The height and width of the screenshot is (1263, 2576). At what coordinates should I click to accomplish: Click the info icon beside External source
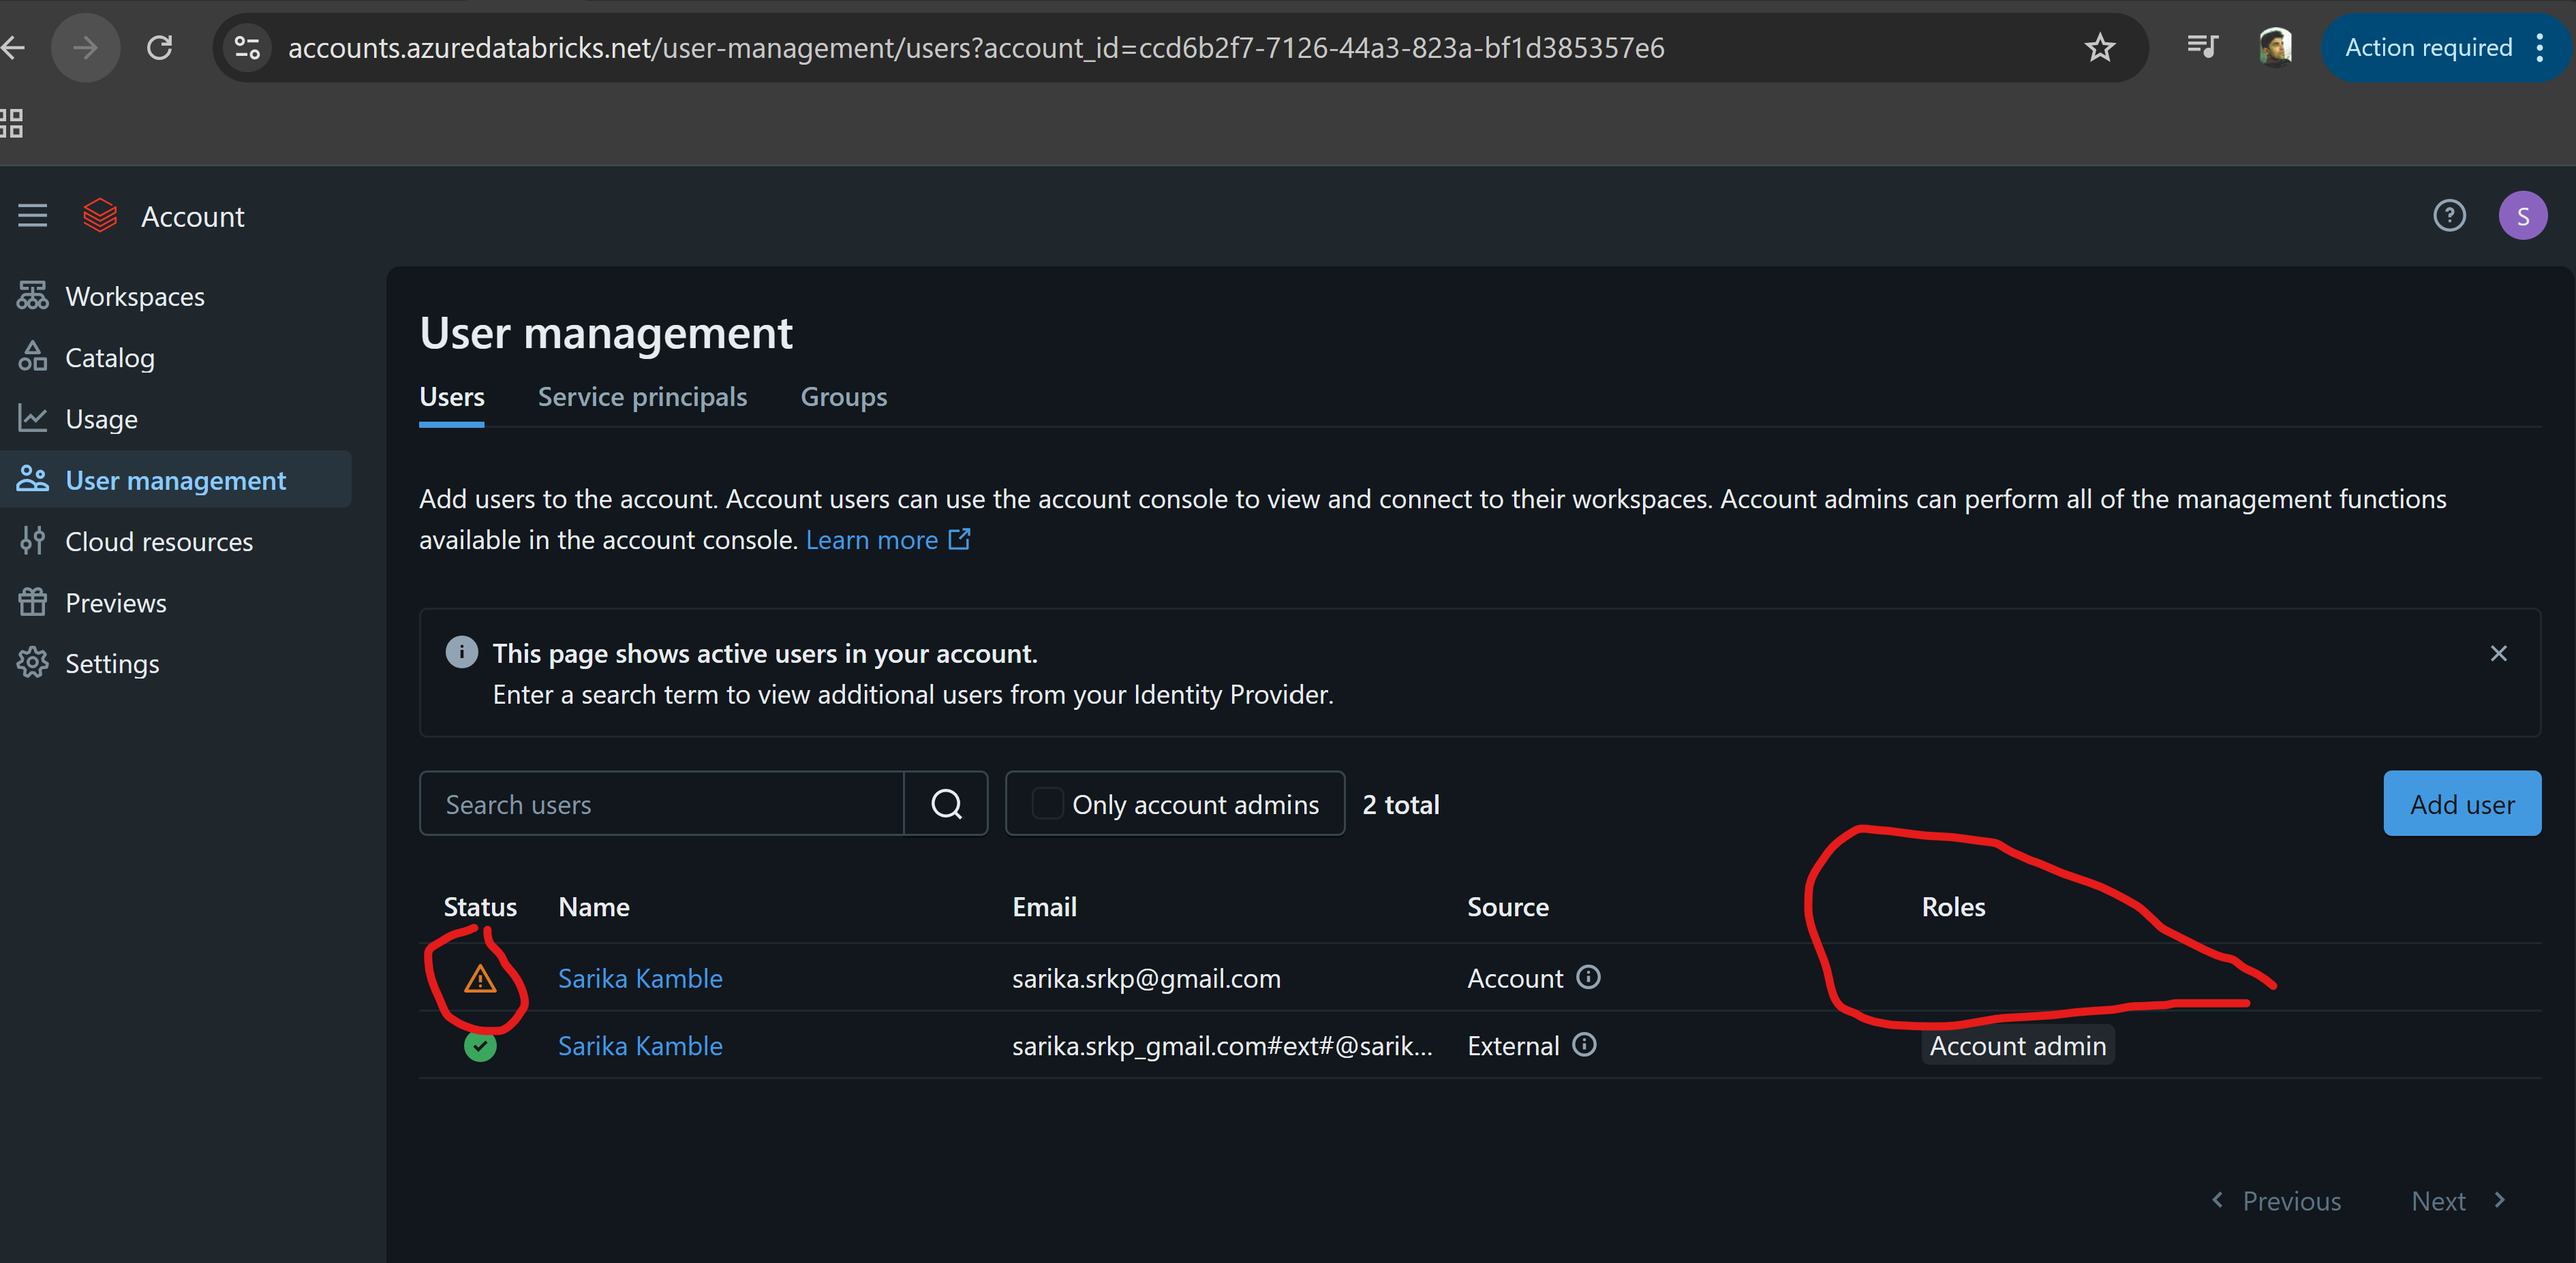[x=1585, y=1045]
